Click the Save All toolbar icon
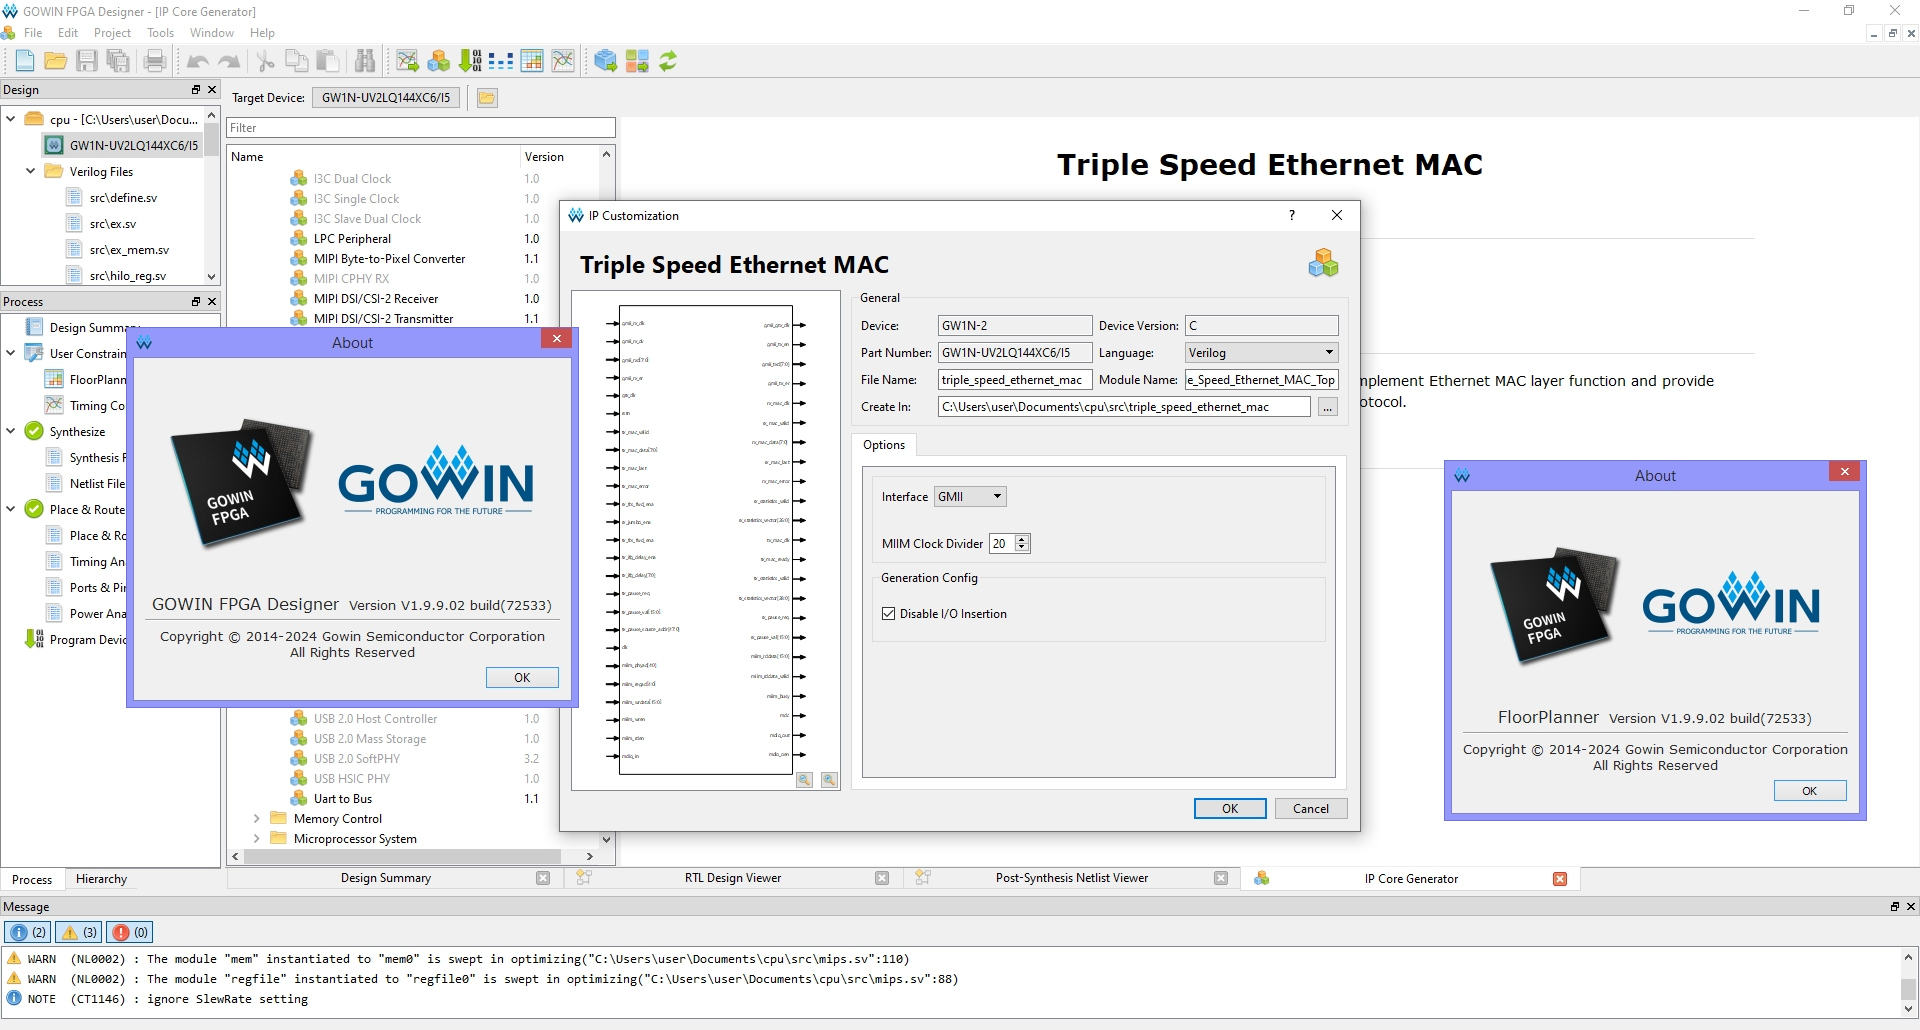 click(118, 61)
